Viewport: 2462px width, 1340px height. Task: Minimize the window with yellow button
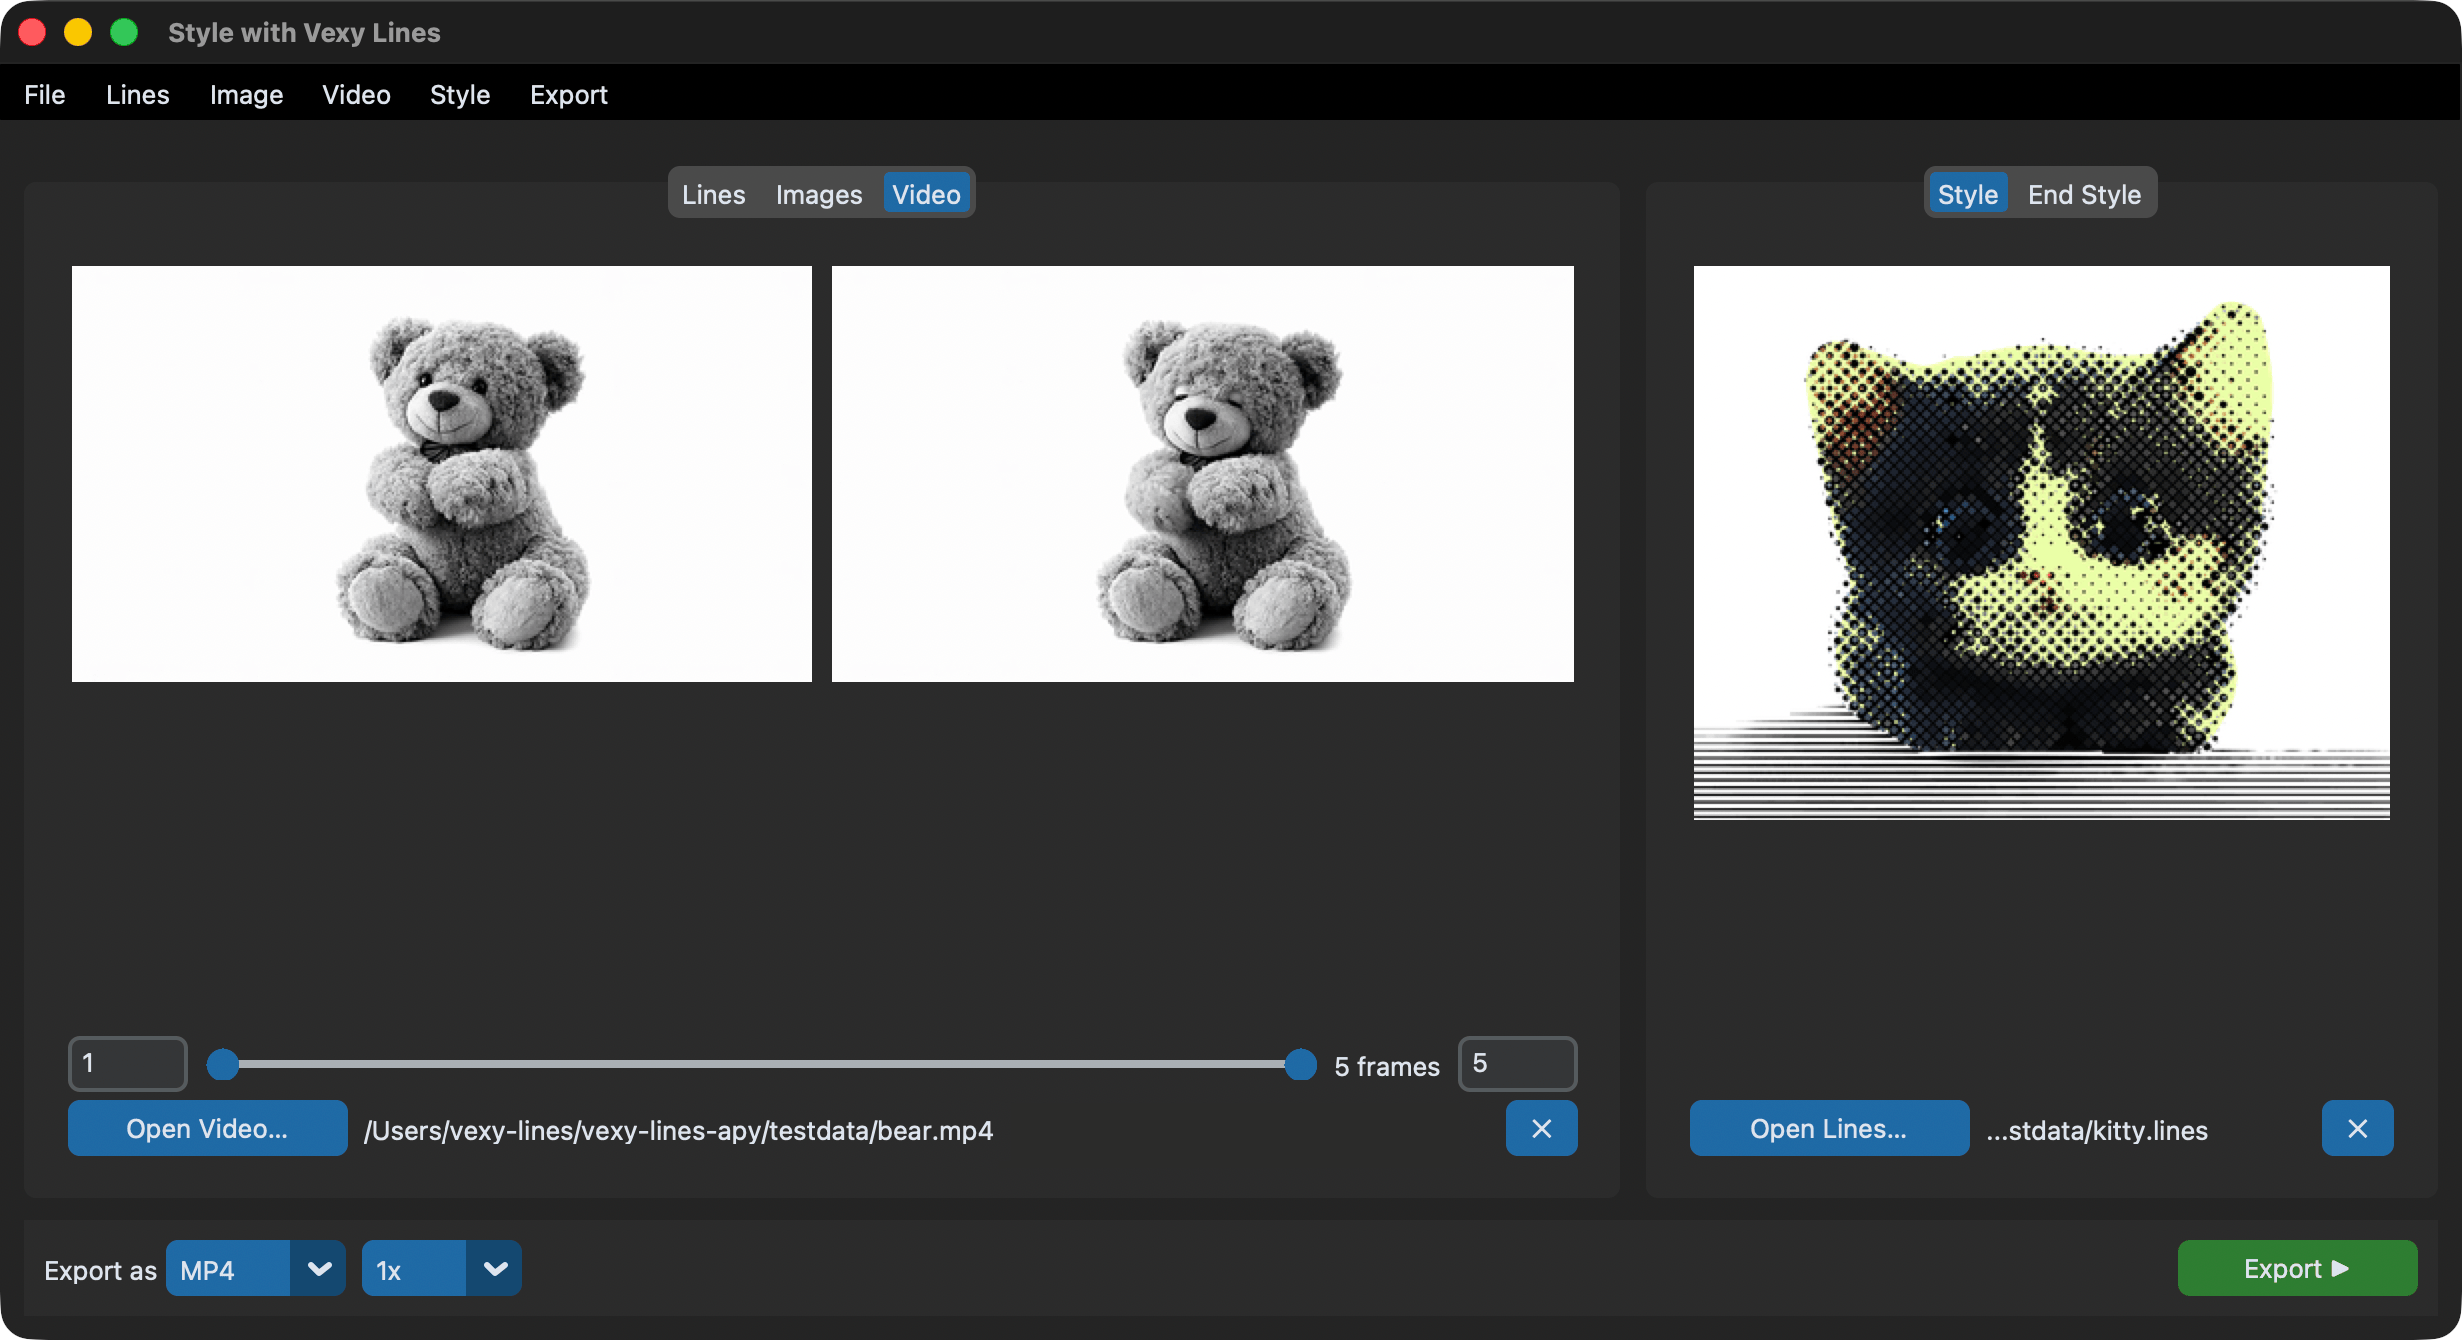tap(78, 32)
